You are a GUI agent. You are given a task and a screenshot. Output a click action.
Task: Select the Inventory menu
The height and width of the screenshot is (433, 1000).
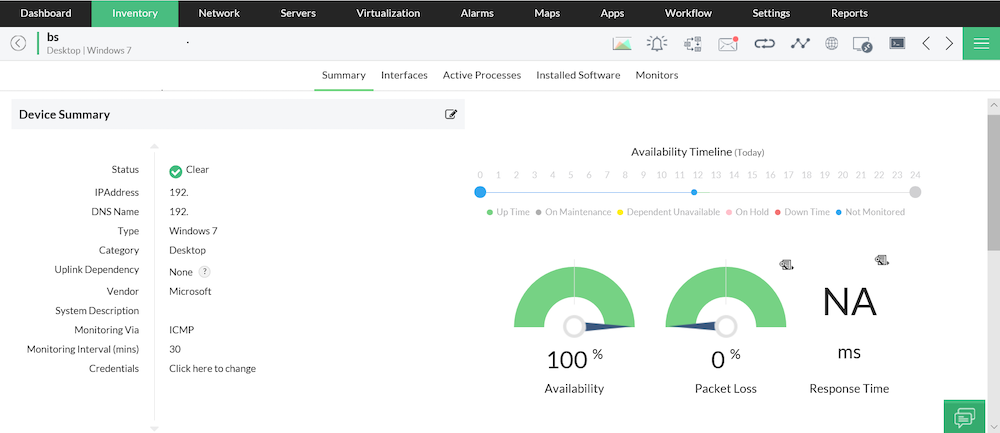(x=135, y=13)
